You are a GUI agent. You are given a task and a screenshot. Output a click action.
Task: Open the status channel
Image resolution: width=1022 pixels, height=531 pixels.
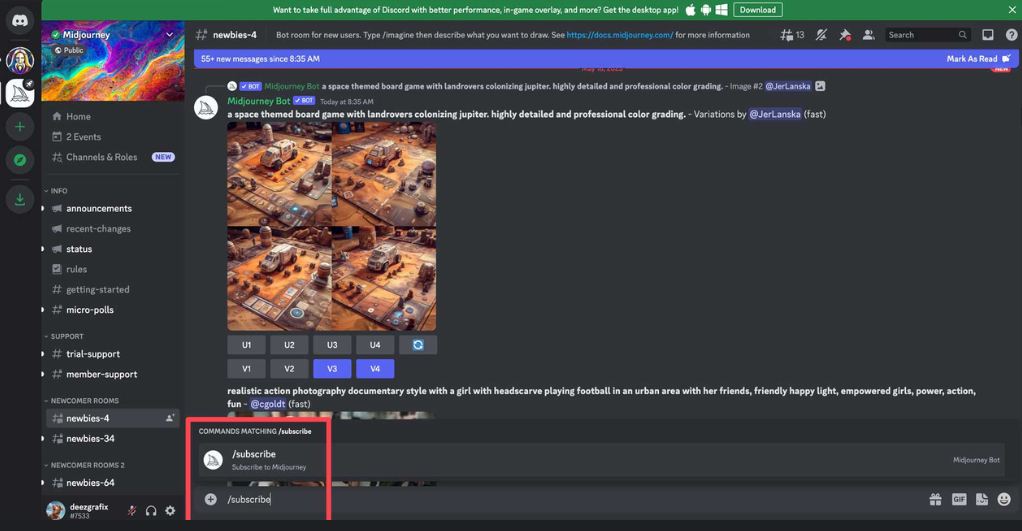point(112,249)
